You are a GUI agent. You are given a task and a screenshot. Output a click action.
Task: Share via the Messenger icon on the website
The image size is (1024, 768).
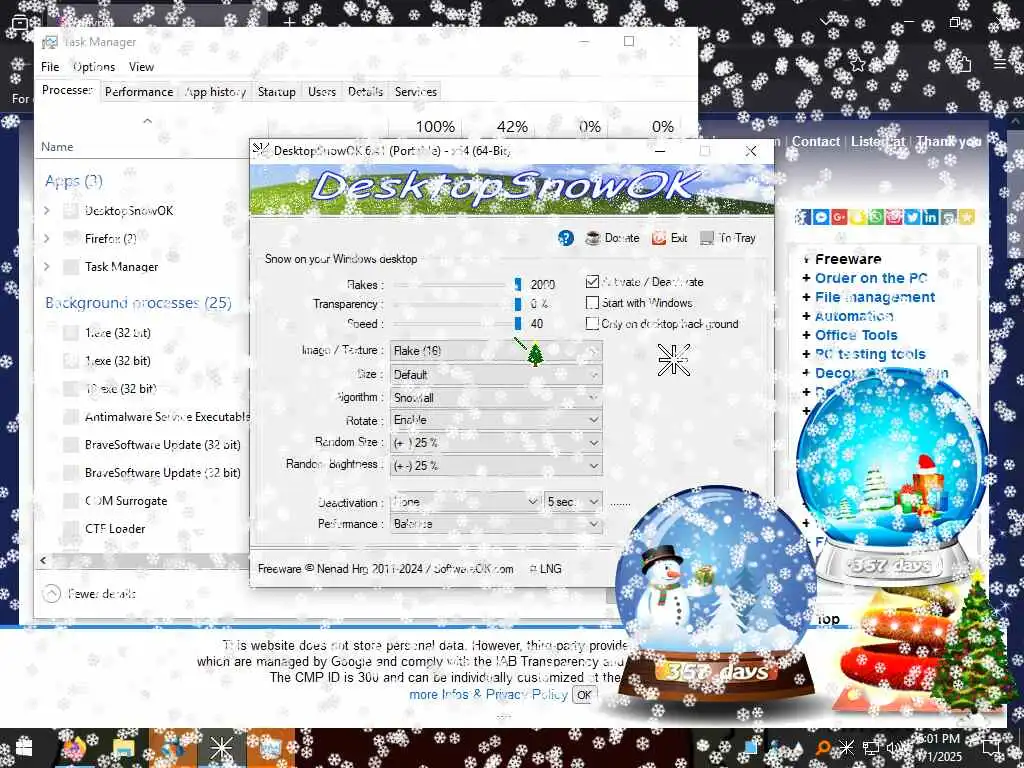821,217
